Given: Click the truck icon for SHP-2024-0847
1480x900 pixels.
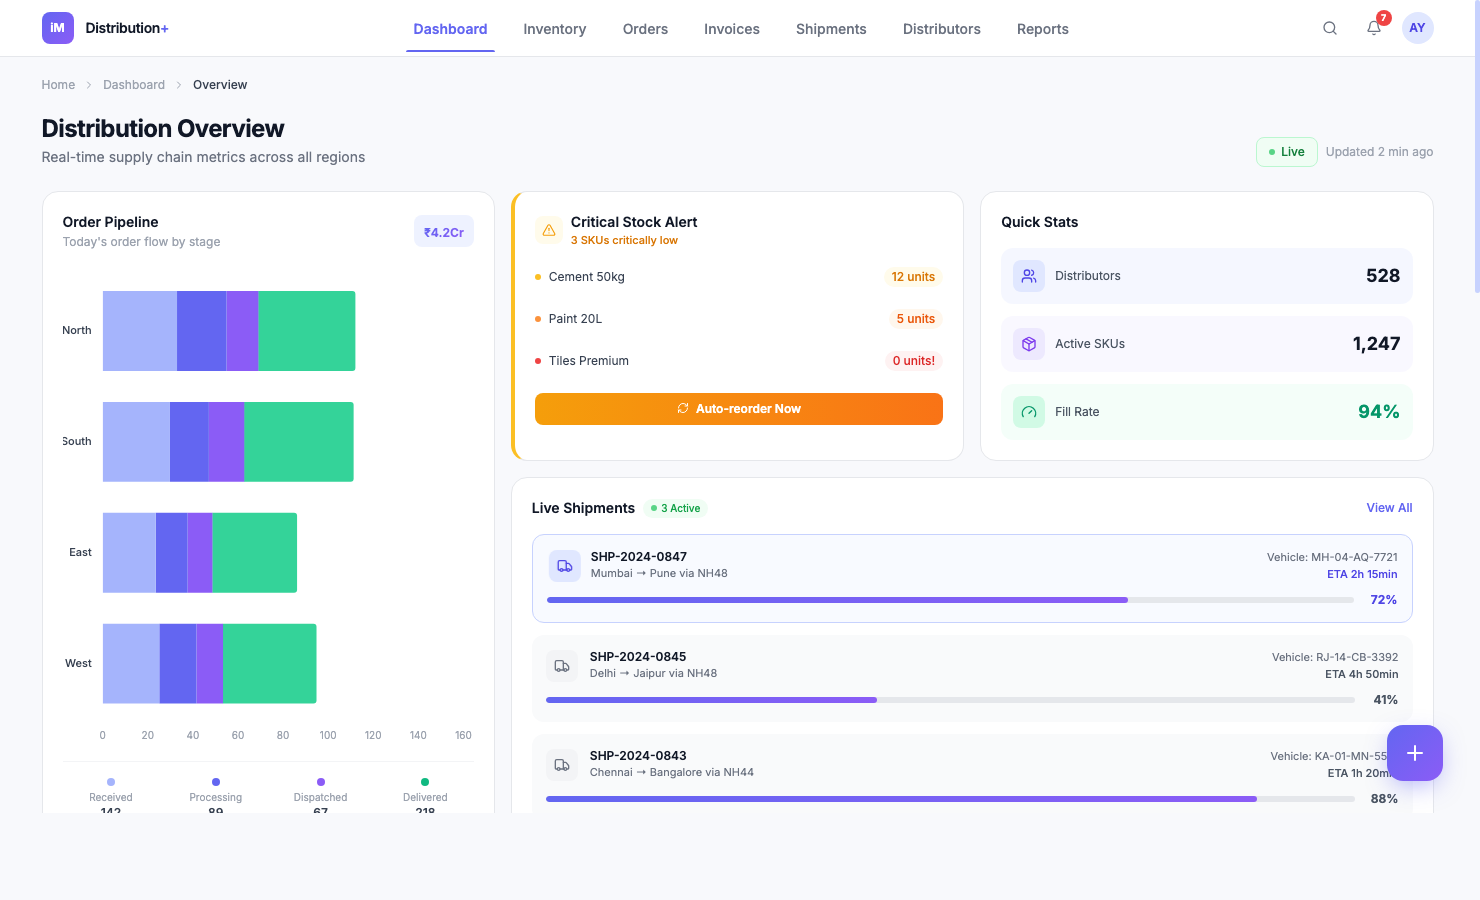Looking at the screenshot, I should (x=565, y=566).
